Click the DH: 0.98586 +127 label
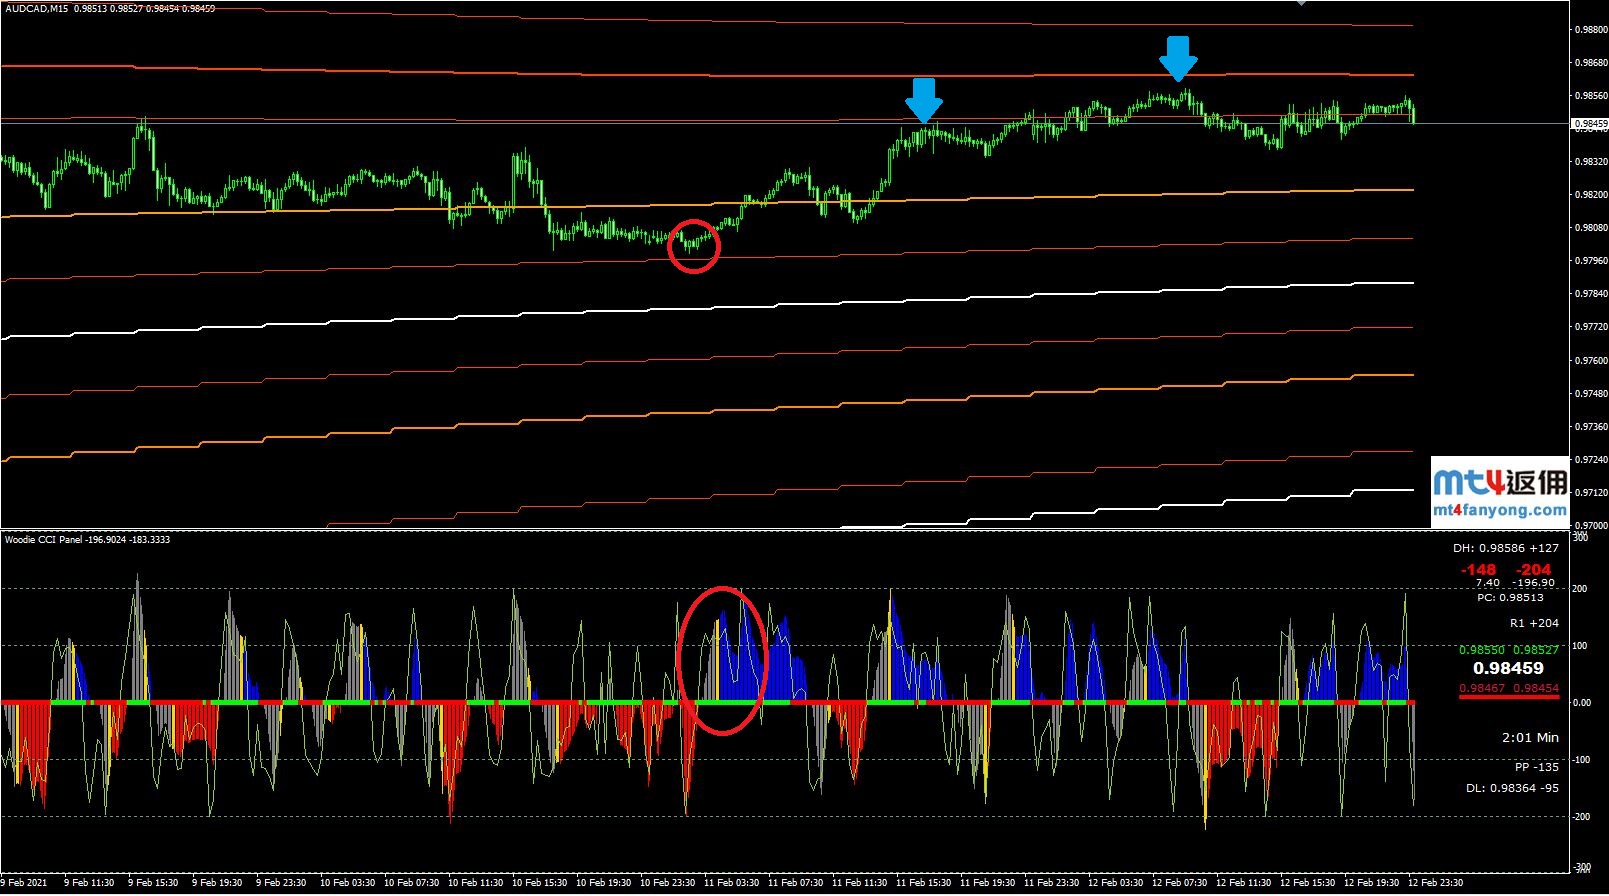 [x=1505, y=548]
